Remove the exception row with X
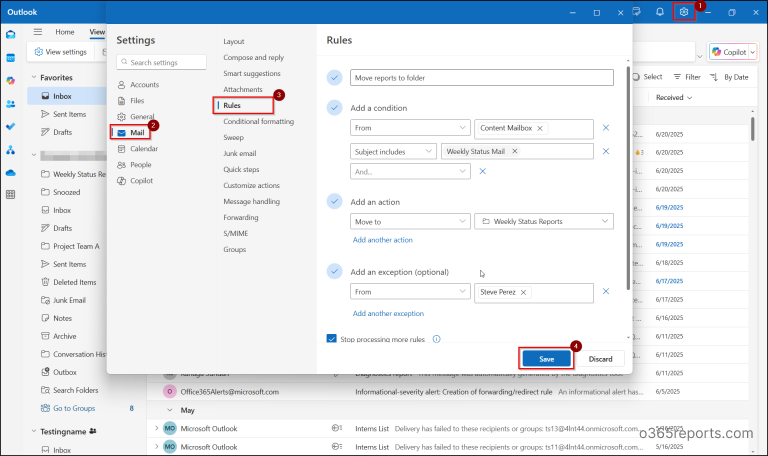 (x=606, y=291)
